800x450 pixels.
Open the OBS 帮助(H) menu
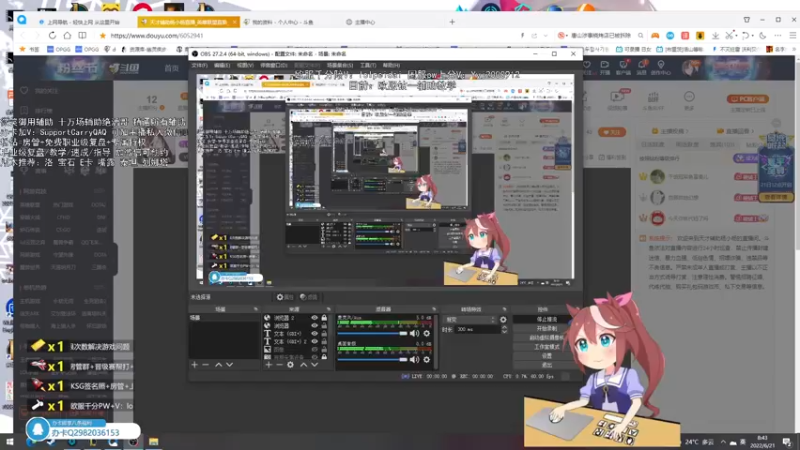pos(391,65)
